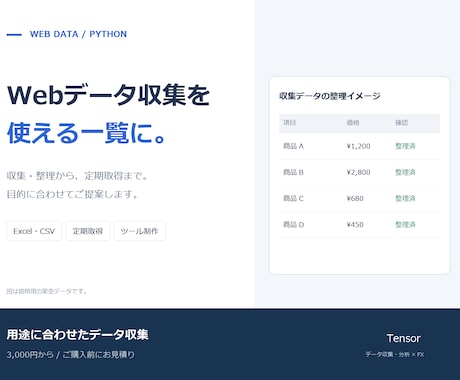460x380 pixels.
Task: Click the 価格 column header
Action: click(353, 123)
